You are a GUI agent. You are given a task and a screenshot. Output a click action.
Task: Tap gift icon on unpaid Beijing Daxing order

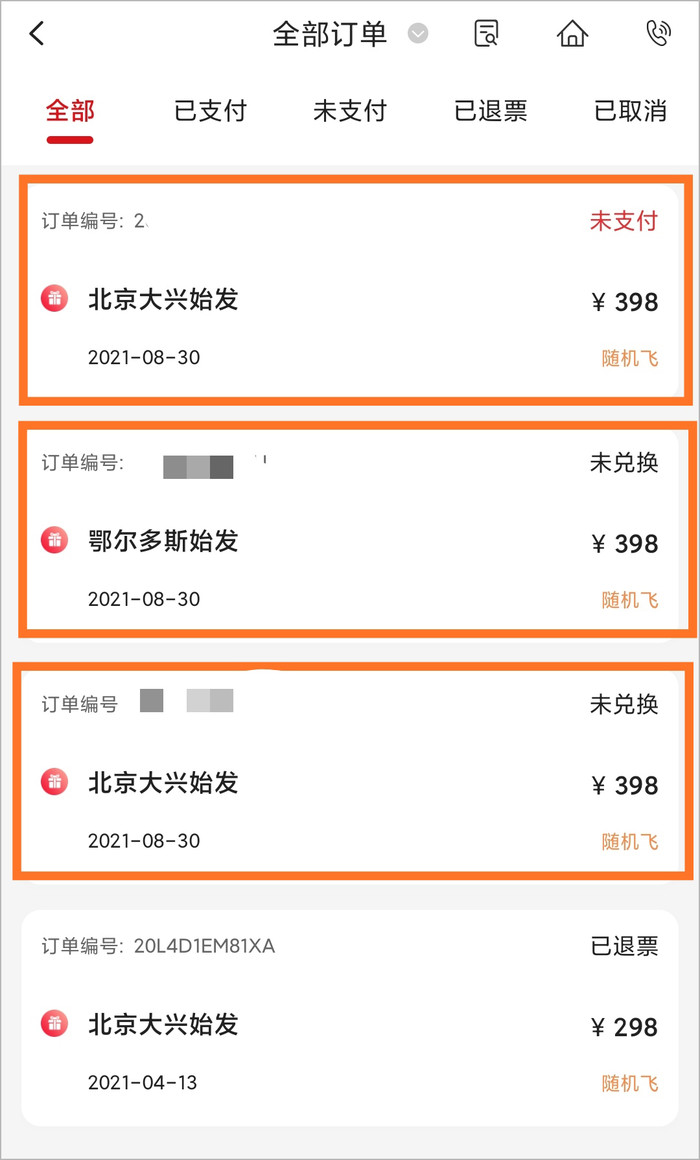54,298
